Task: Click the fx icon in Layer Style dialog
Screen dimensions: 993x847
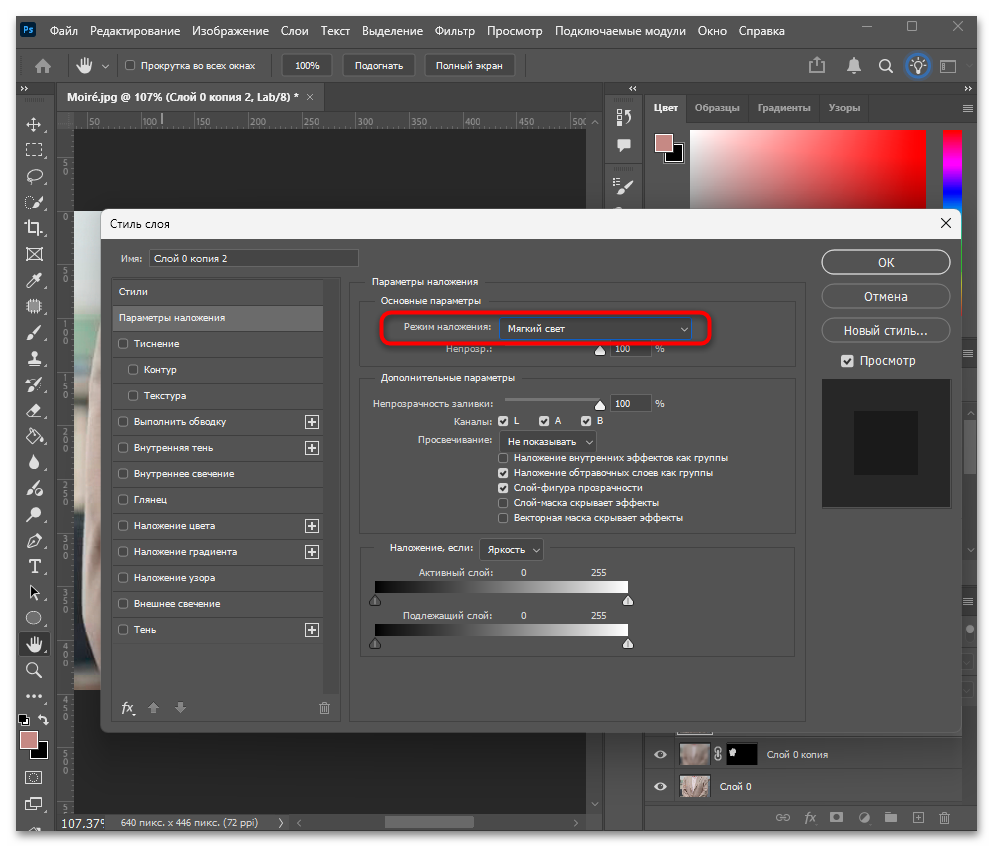Action: [x=128, y=708]
